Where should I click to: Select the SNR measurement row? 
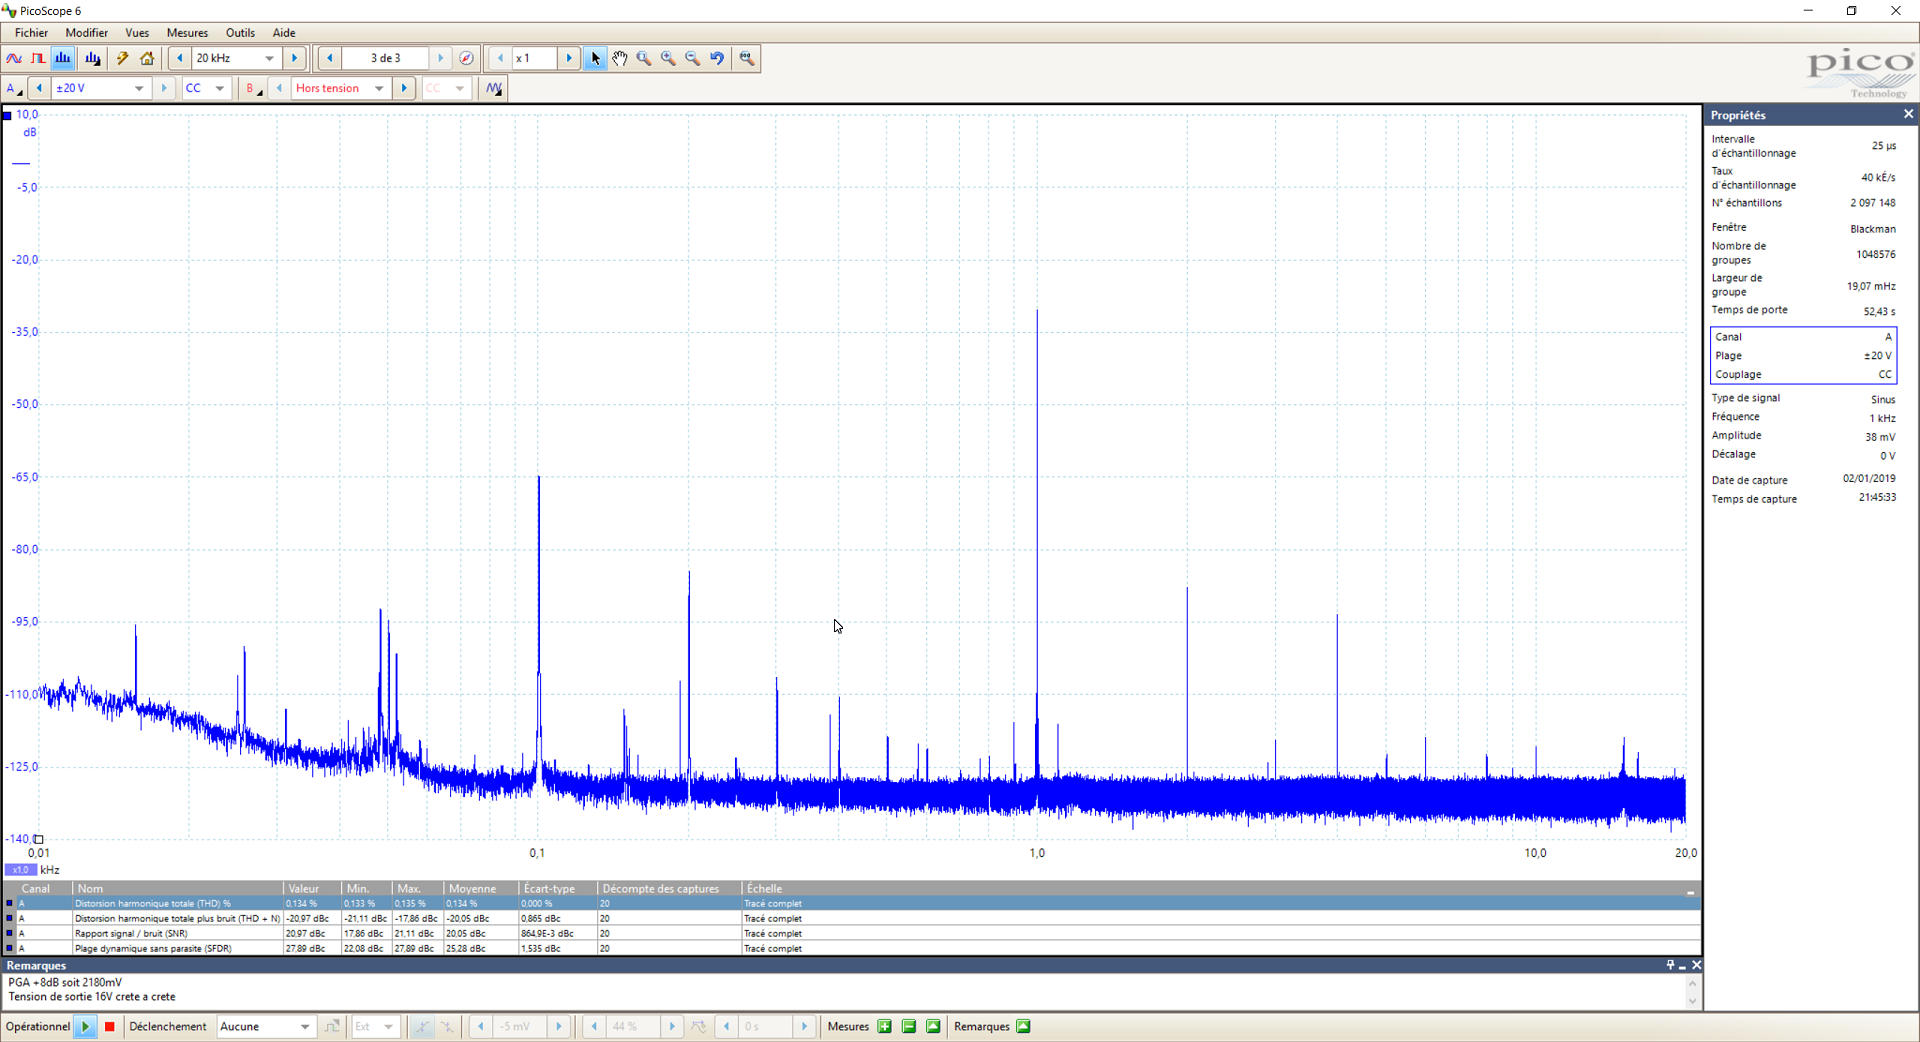pos(852,933)
